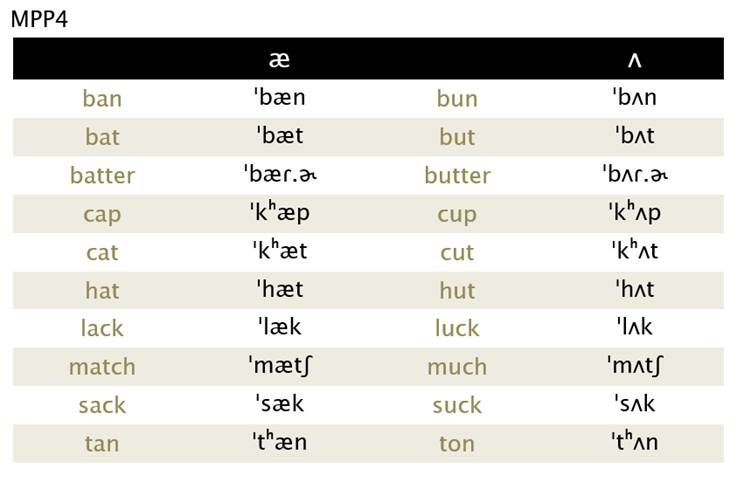Pick the word 'luck'
The width and height of the screenshot is (737, 482).
point(457,329)
